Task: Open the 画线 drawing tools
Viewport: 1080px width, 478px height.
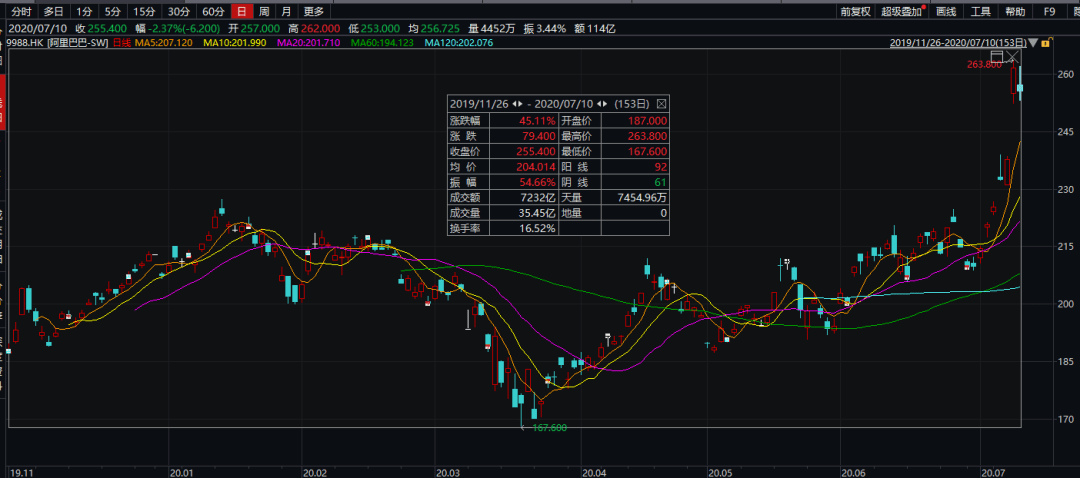Action: (946, 12)
